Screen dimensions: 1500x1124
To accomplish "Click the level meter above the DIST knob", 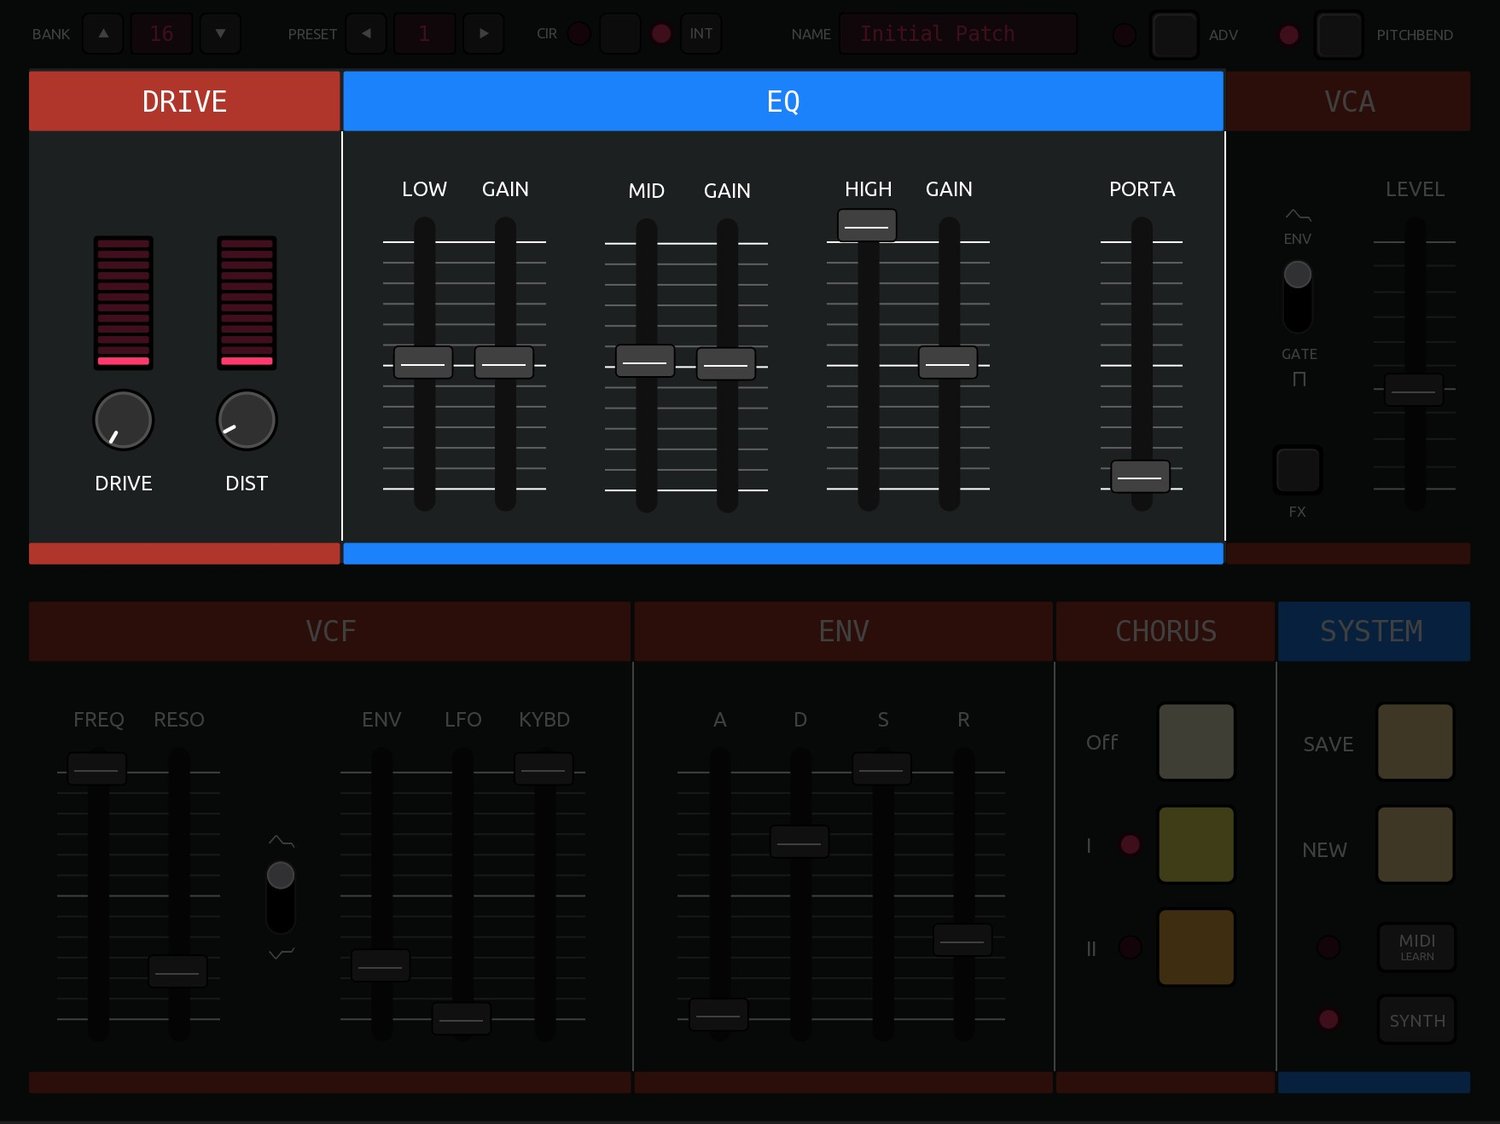I will click(247, 303).
